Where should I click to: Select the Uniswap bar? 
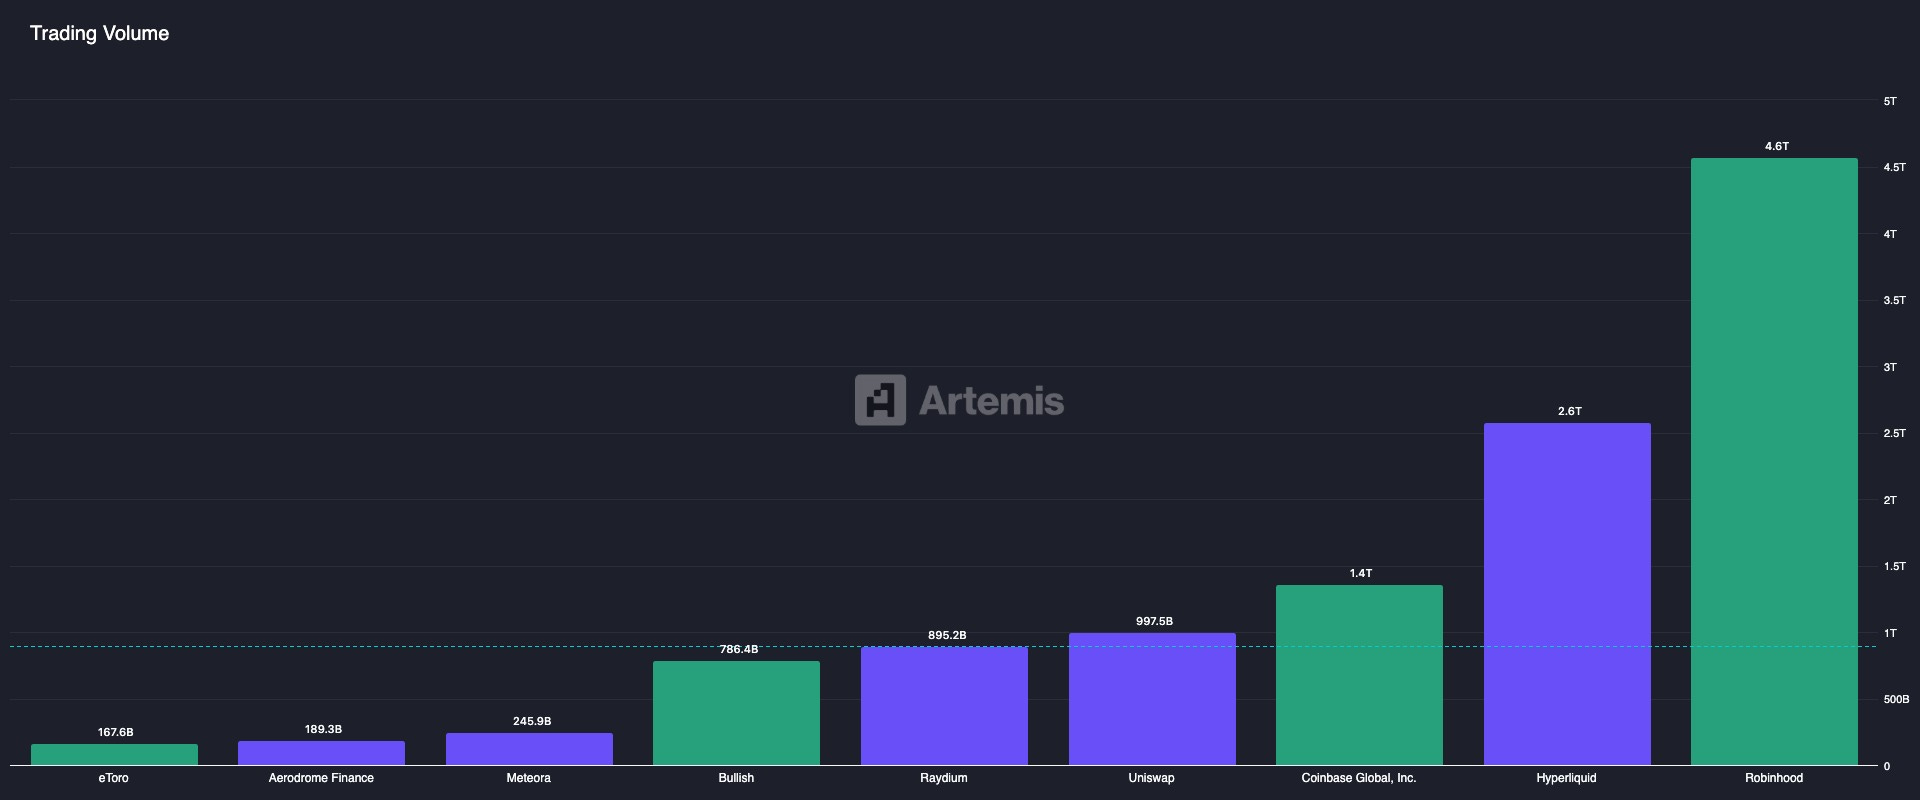[x=1152, y=699]
